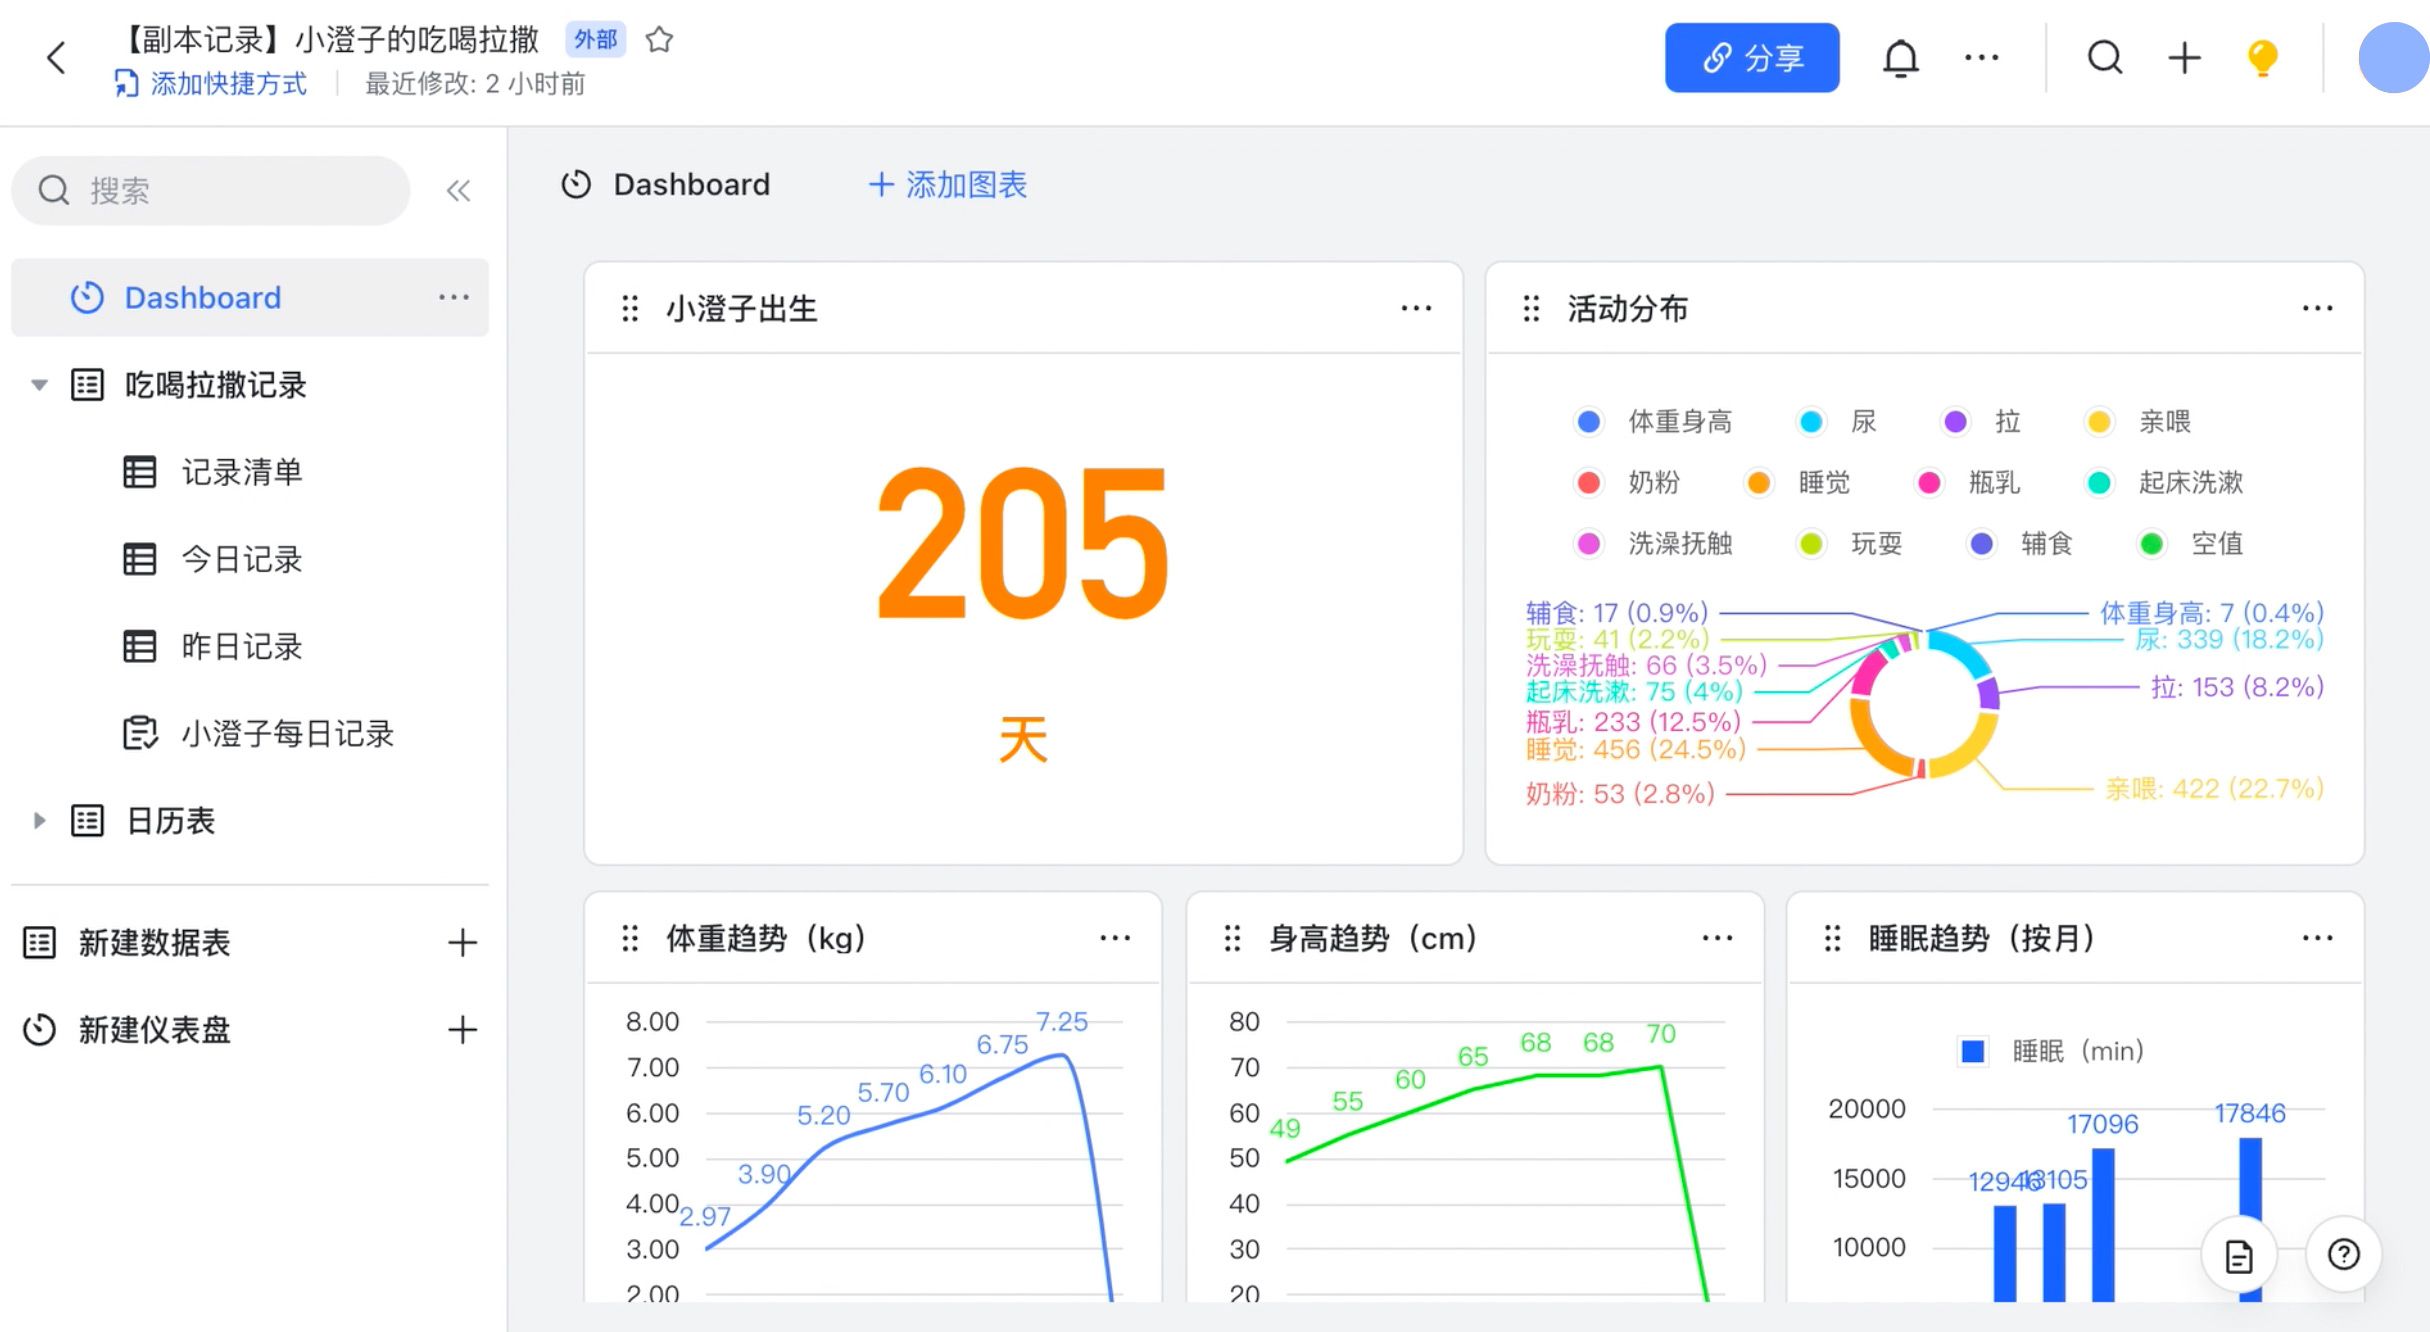Click the 搜索 input field

pos(210,190)
